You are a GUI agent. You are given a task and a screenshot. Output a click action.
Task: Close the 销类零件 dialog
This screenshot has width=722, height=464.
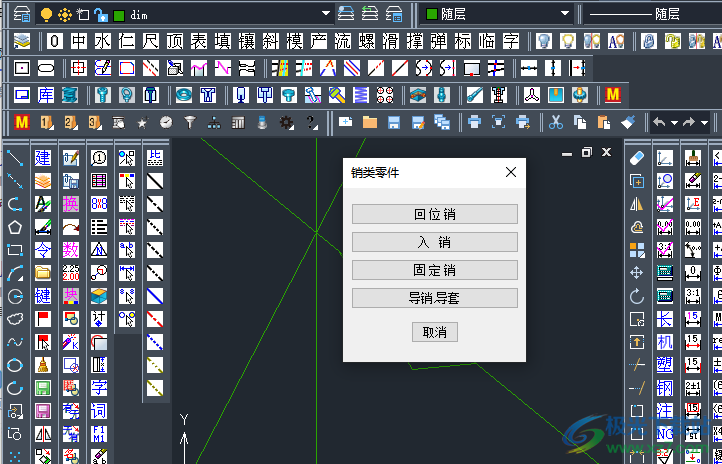click(x=511, y=172)
